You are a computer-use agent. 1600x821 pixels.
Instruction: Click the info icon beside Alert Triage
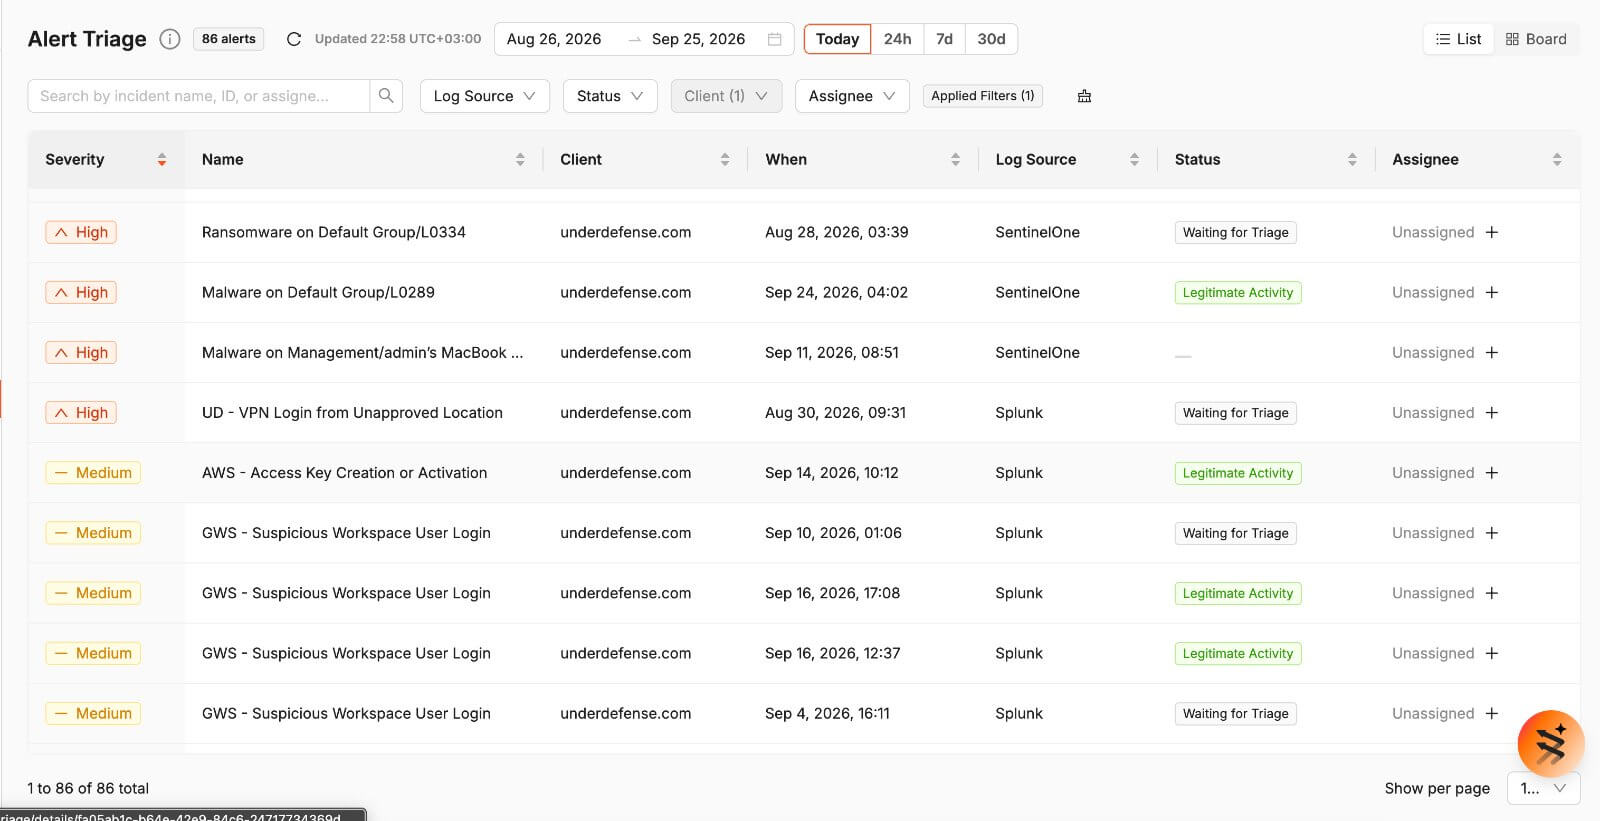[x=170, y=39]
